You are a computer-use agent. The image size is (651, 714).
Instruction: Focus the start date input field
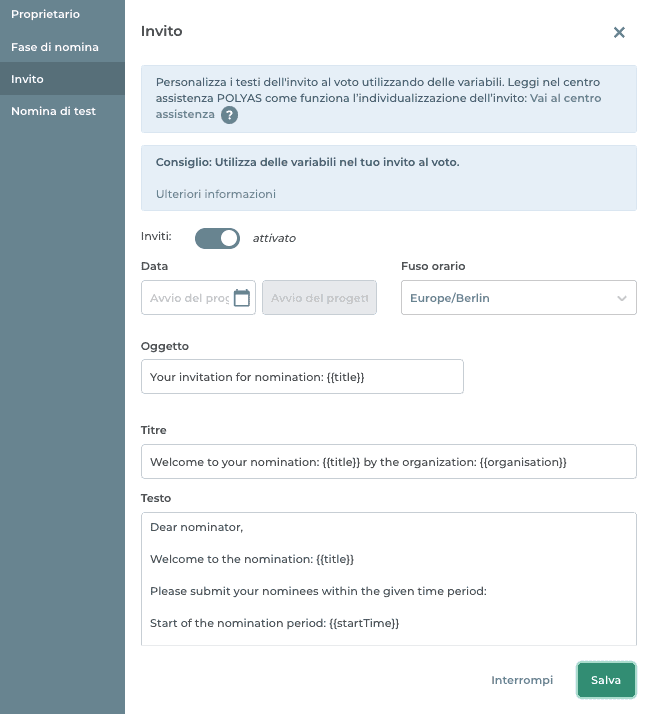[x=188, y=298]
